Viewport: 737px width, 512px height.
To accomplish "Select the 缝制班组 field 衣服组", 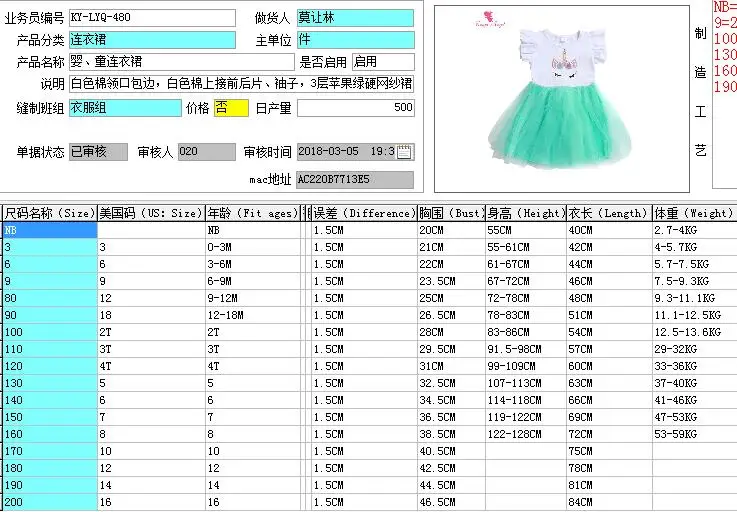I will pos(125,108).
